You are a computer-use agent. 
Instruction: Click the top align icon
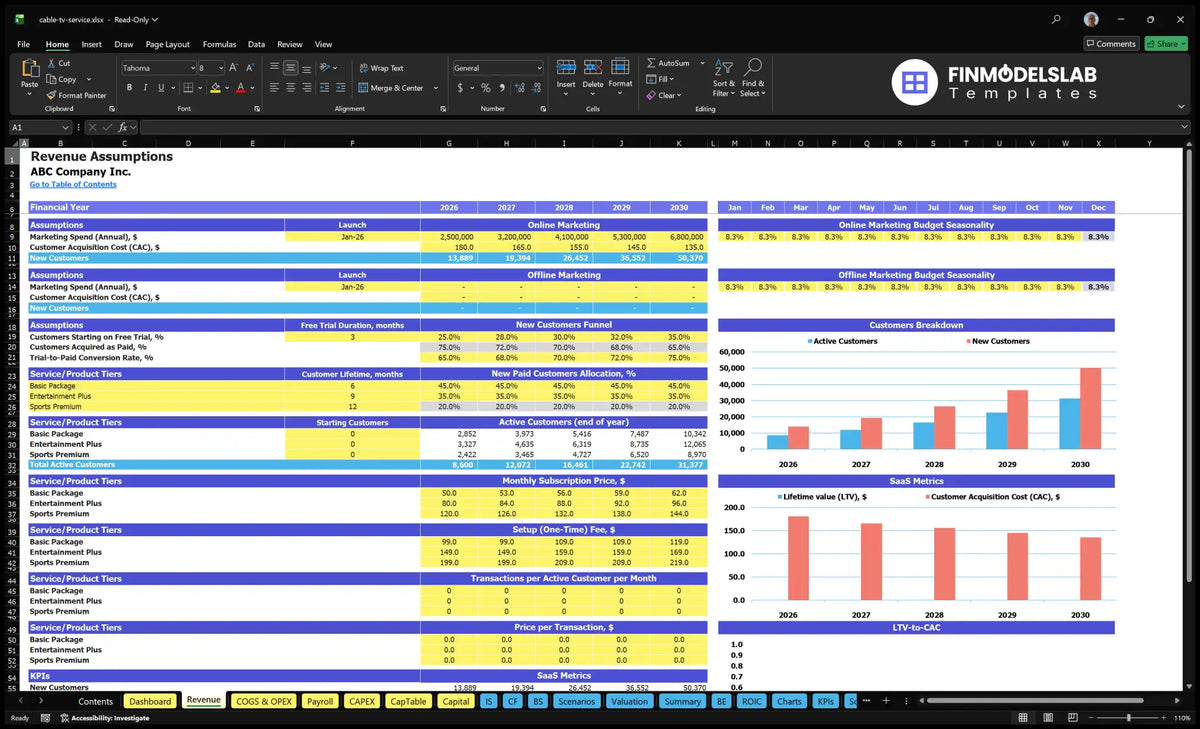tap(274, 68)
